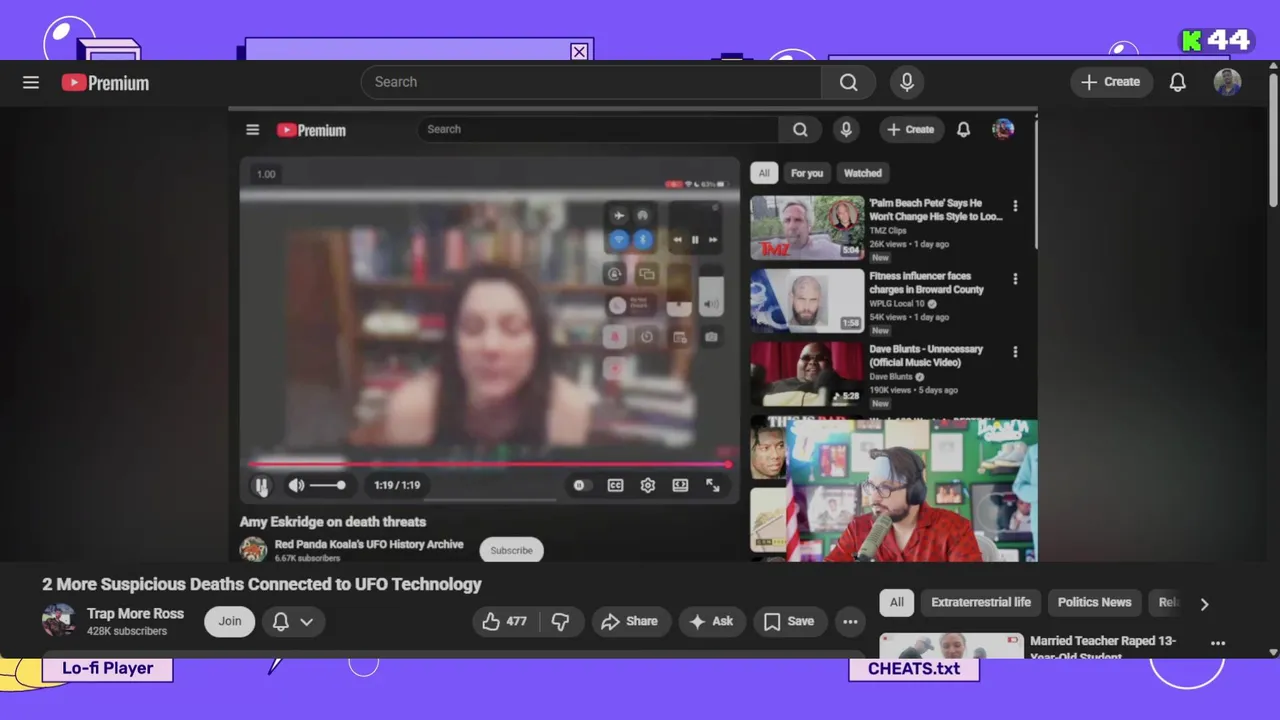
Task: Click the 'Amy Eskridge on death threats' title
Action: pos(333,522)
